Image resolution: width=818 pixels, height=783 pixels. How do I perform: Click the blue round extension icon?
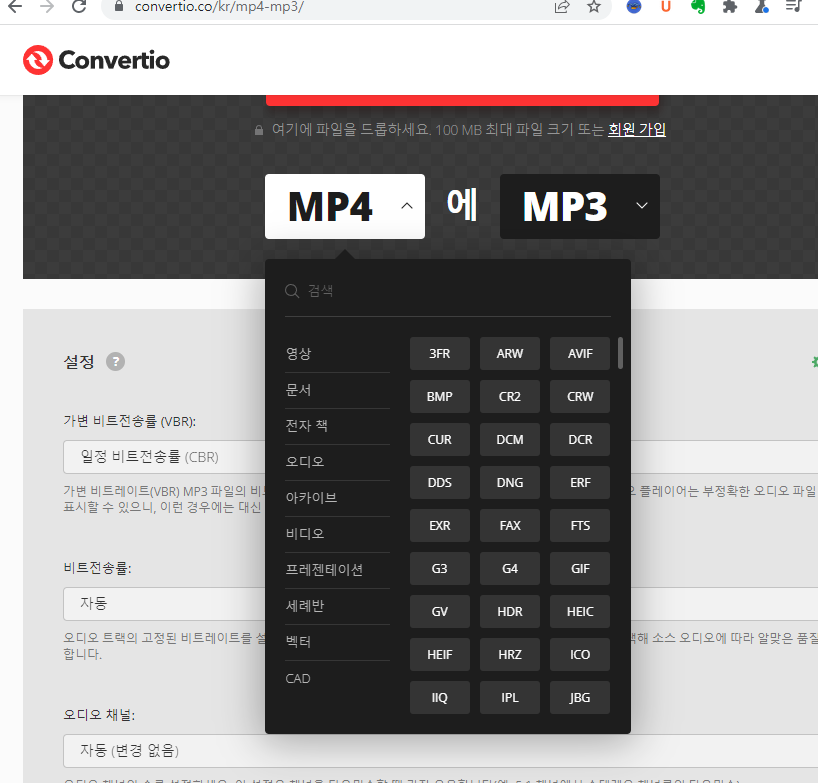634,7
